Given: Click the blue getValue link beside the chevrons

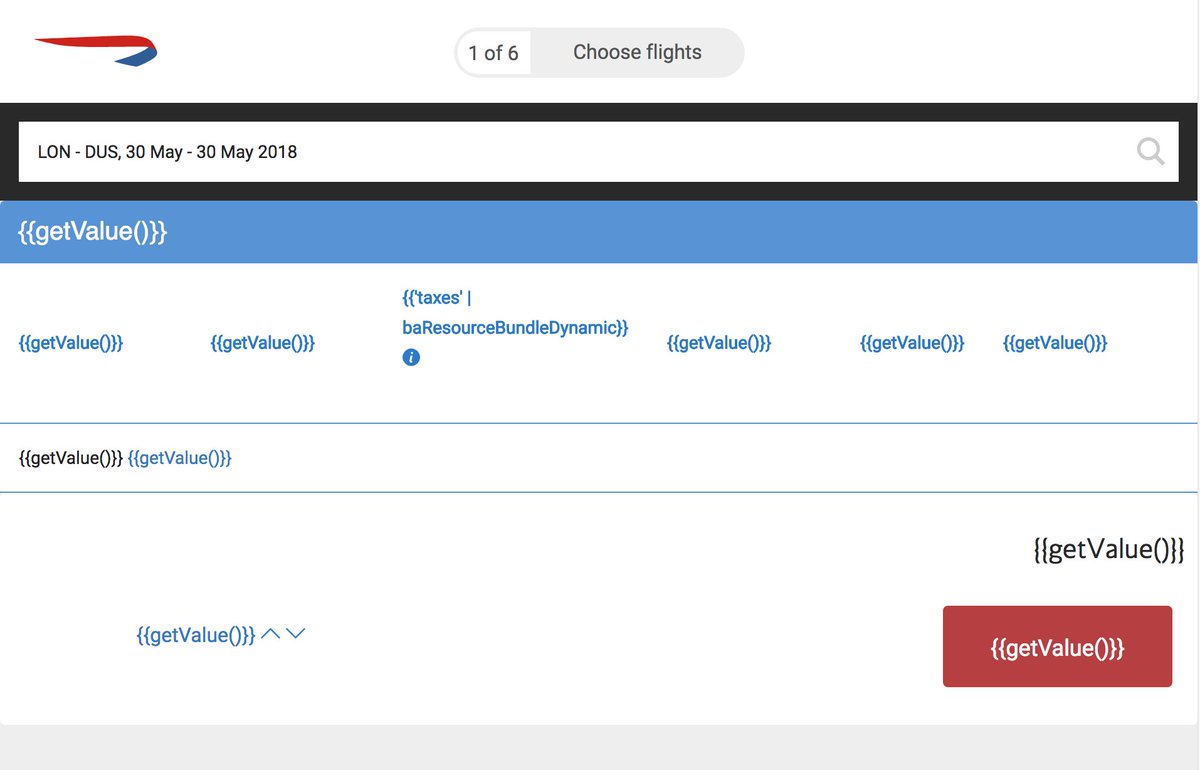Looking at the screenshot, I should click(196, 635).
